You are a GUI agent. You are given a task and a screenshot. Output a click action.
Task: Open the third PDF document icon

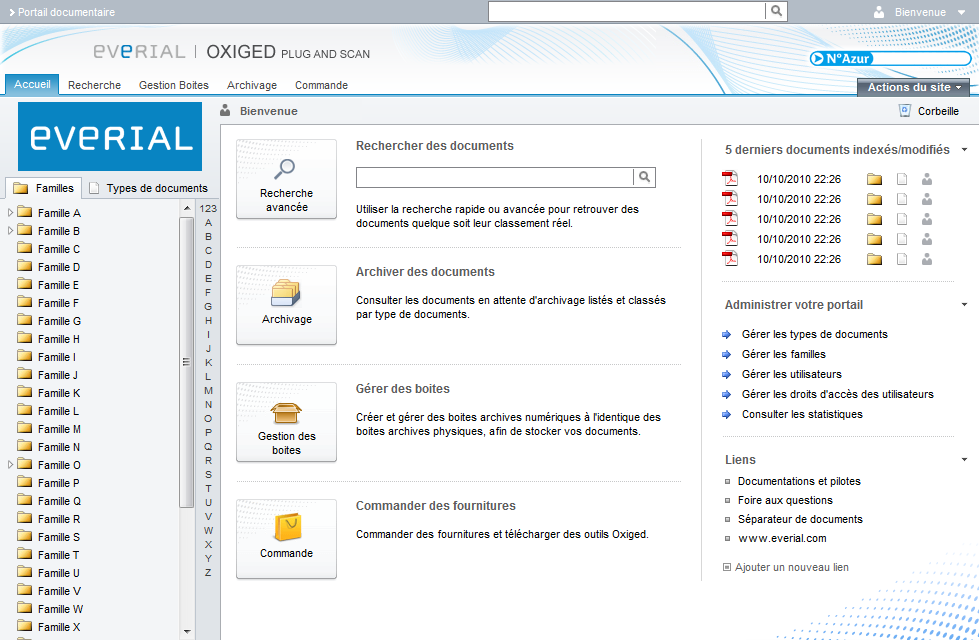[730, 219]
